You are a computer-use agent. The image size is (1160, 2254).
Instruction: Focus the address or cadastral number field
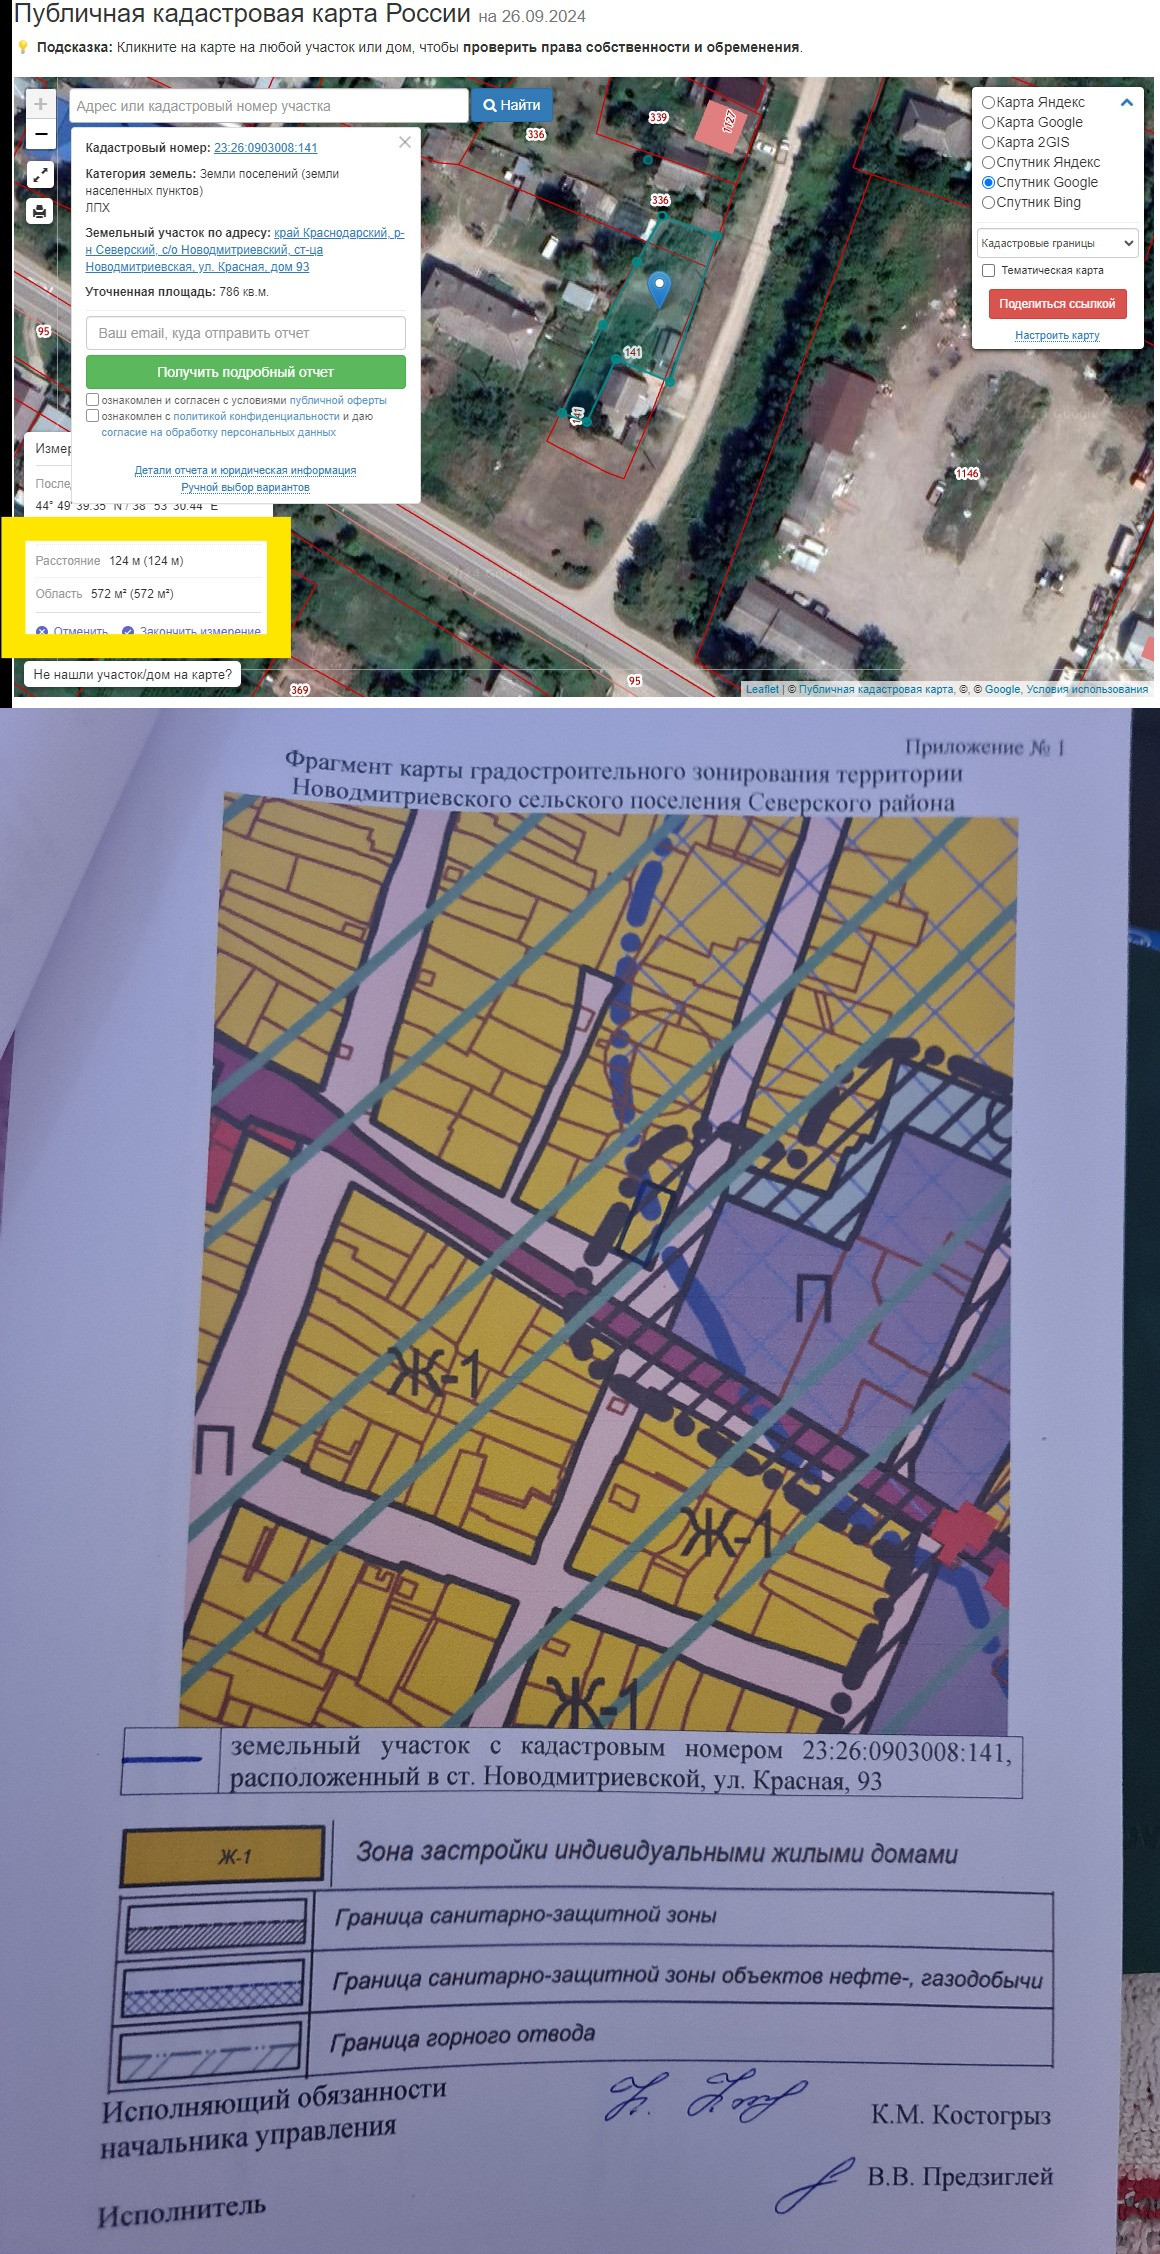pos(269,105)
